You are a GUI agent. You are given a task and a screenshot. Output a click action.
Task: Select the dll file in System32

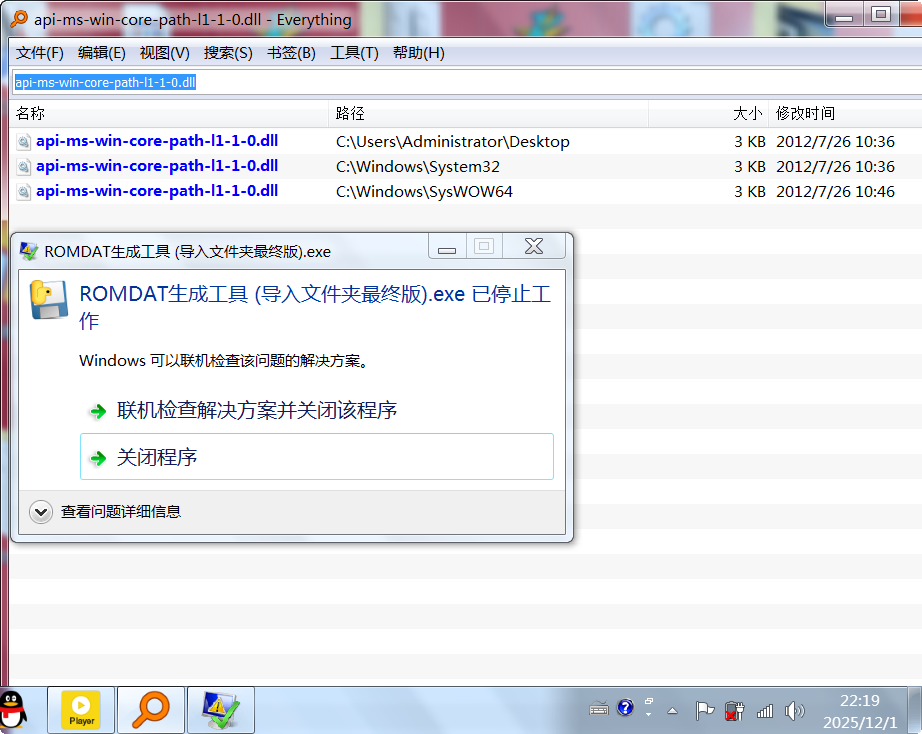click(x=157, y=166)
